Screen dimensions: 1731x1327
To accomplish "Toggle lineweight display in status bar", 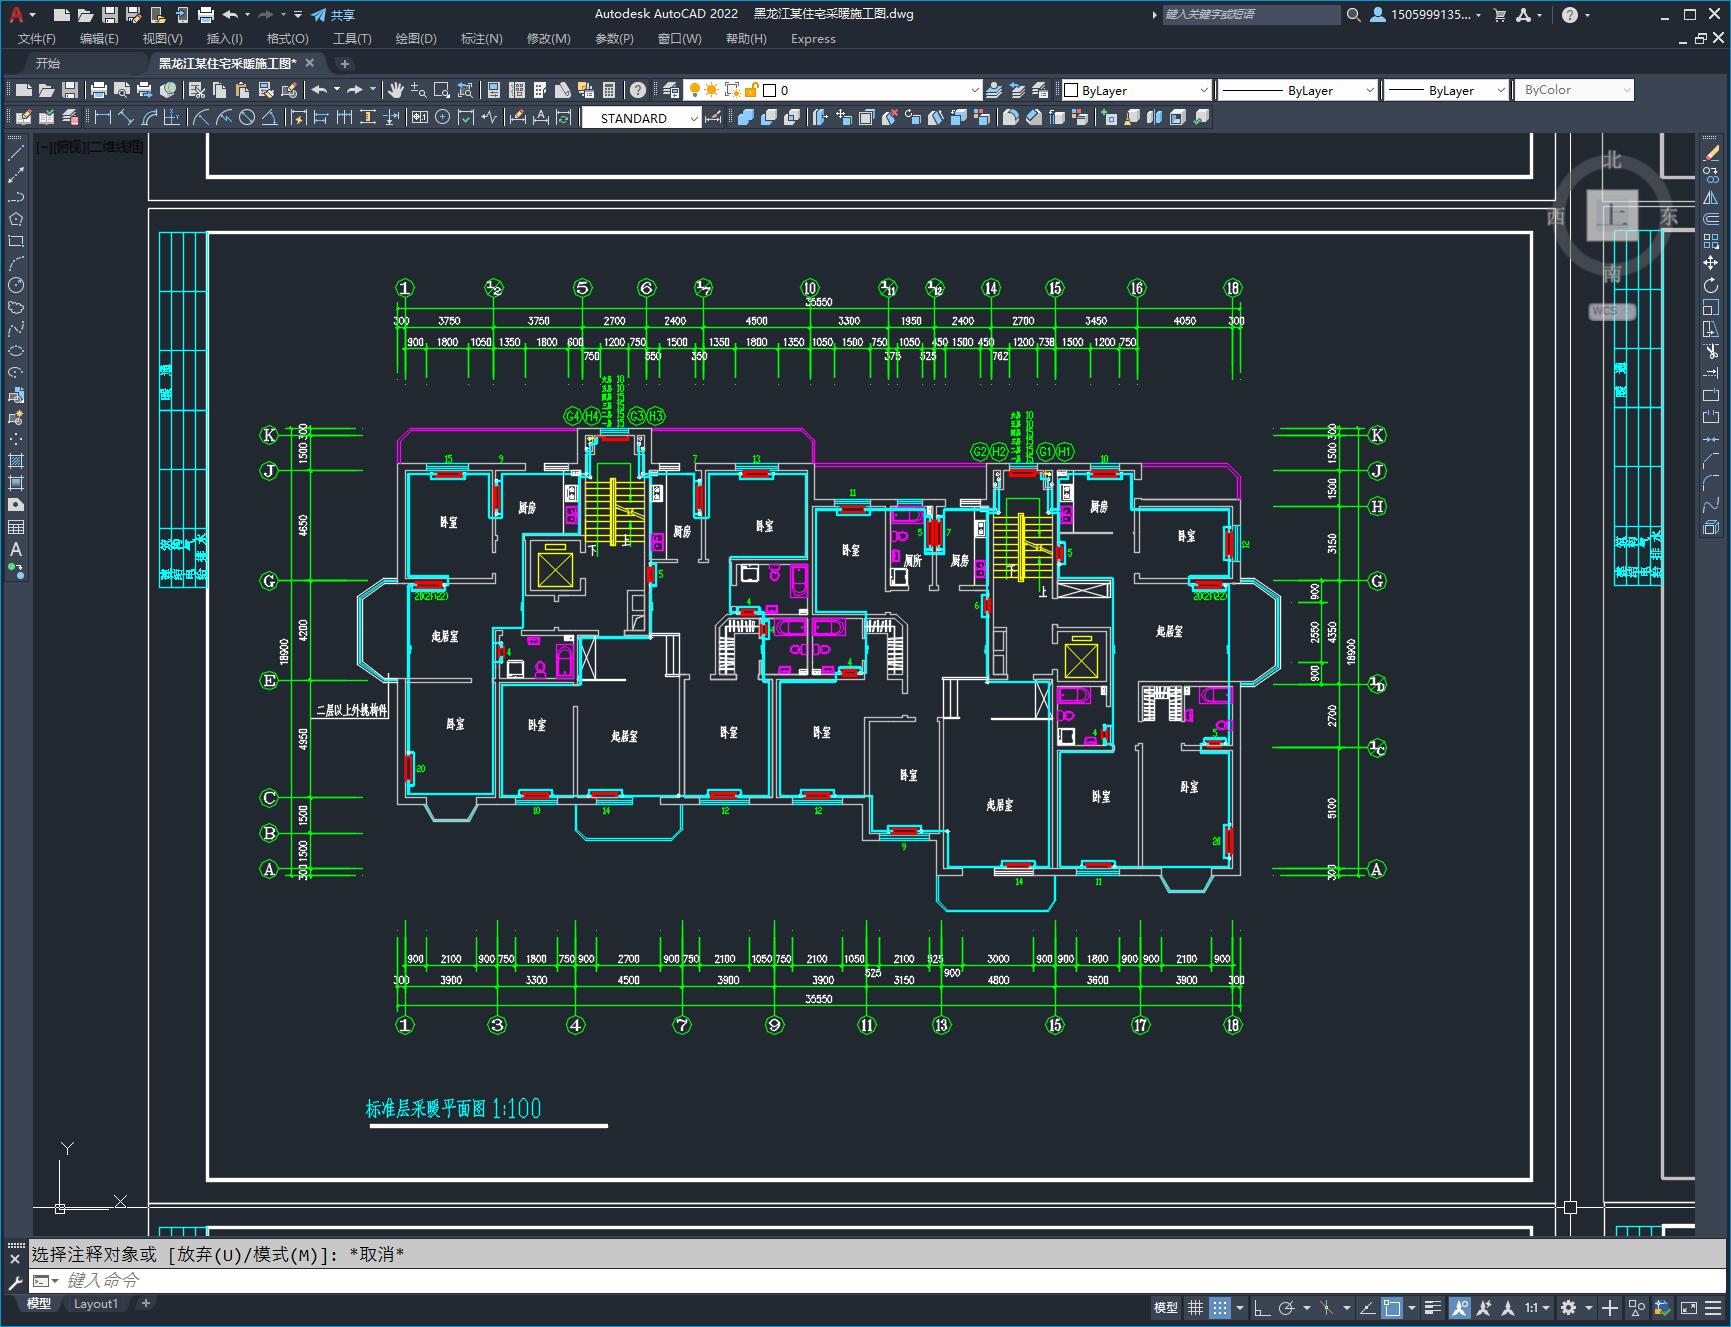I will point(1433,1307).
